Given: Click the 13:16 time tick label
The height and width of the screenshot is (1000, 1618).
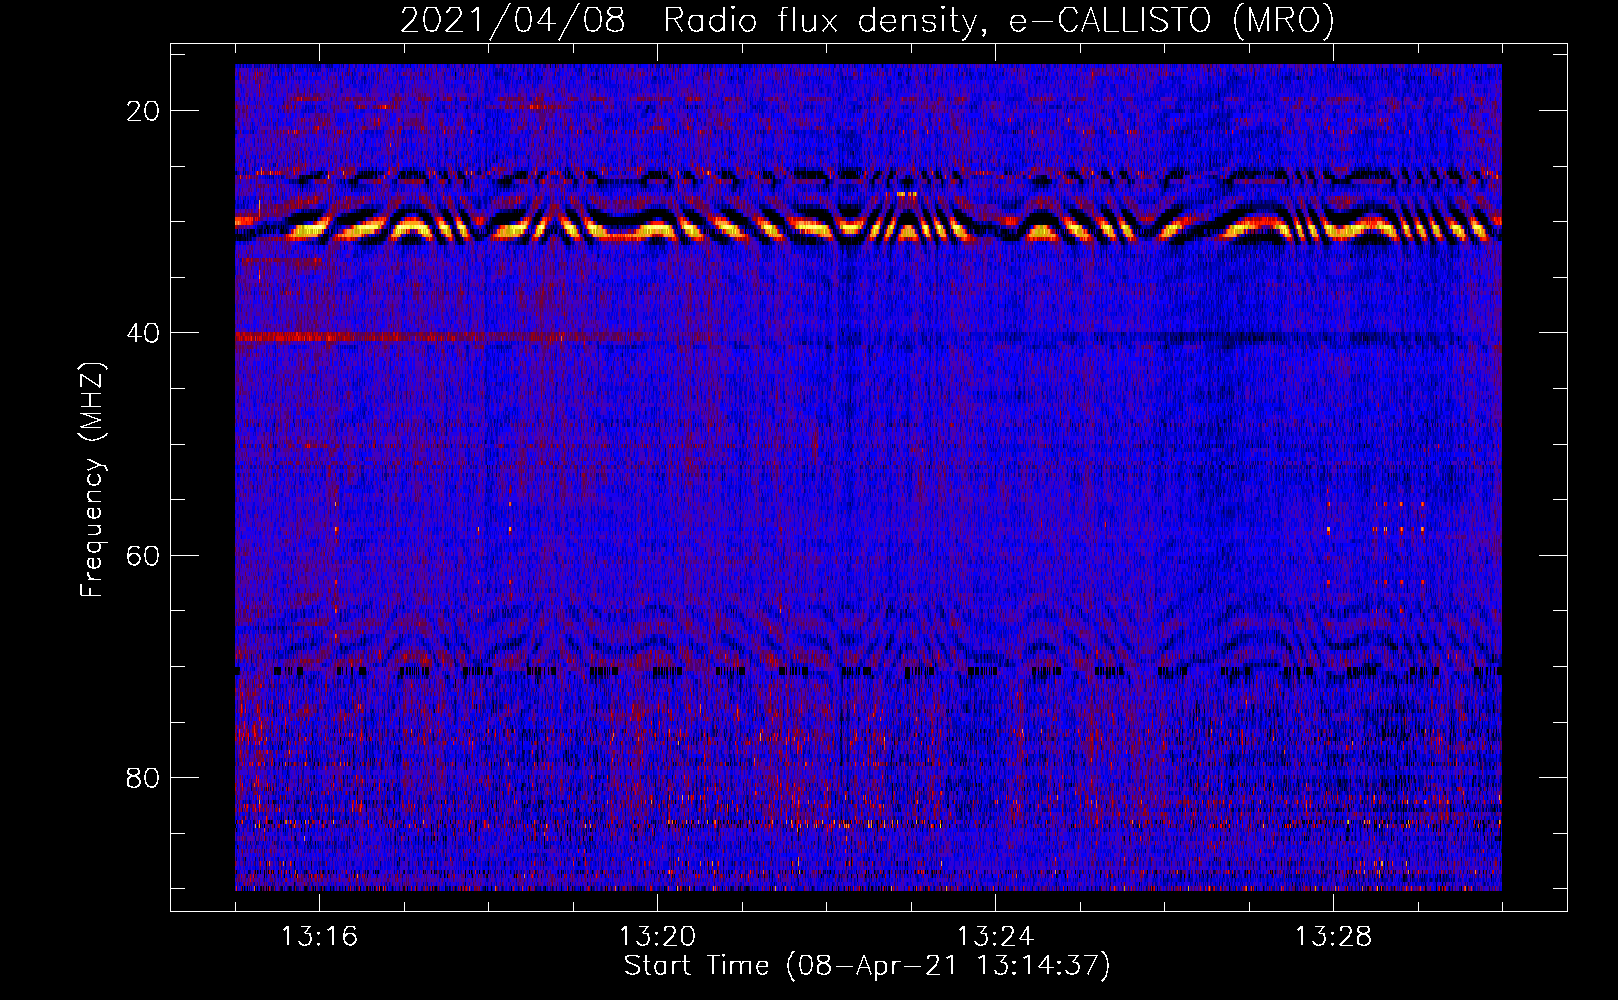Looking at the screenshot, I should [x=319, y=937].
